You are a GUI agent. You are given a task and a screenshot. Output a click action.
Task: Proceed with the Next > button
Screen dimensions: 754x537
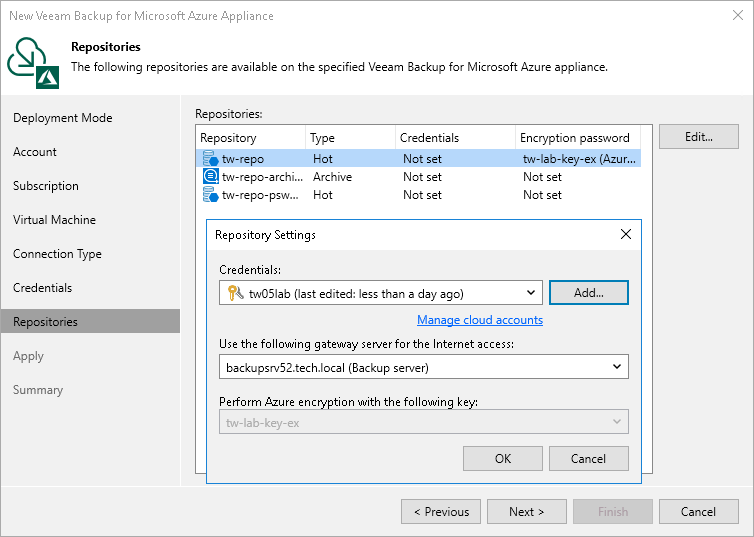(x=527, y=511)
